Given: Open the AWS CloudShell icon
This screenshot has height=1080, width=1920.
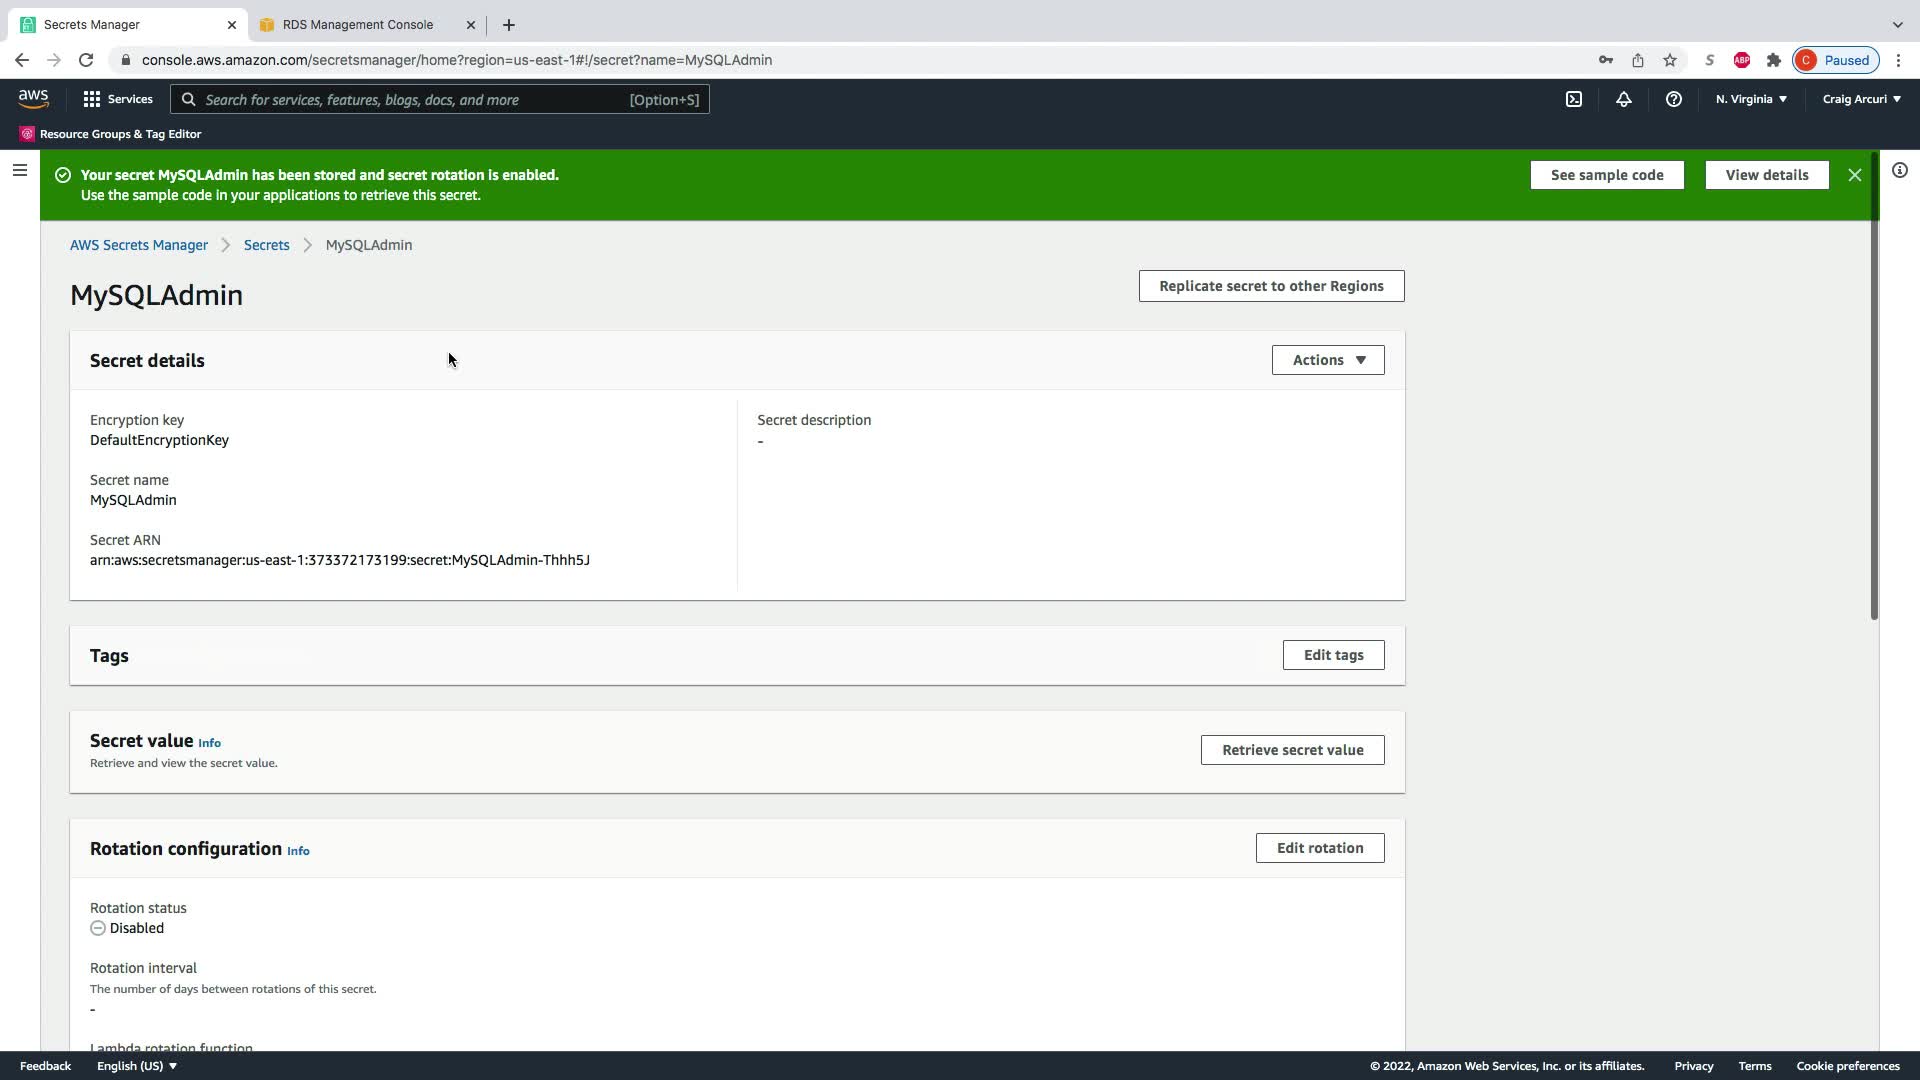Looking at the screenshot, I should click(1574, 99).
